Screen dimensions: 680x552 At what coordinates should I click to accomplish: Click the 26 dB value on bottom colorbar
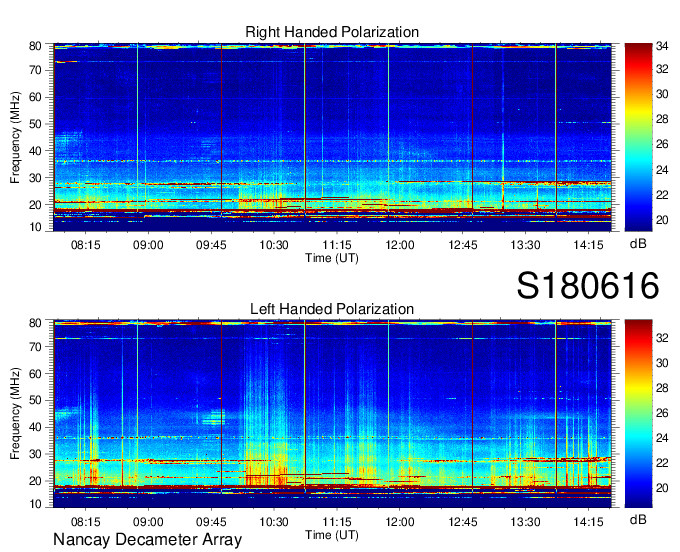click(662, 413)
